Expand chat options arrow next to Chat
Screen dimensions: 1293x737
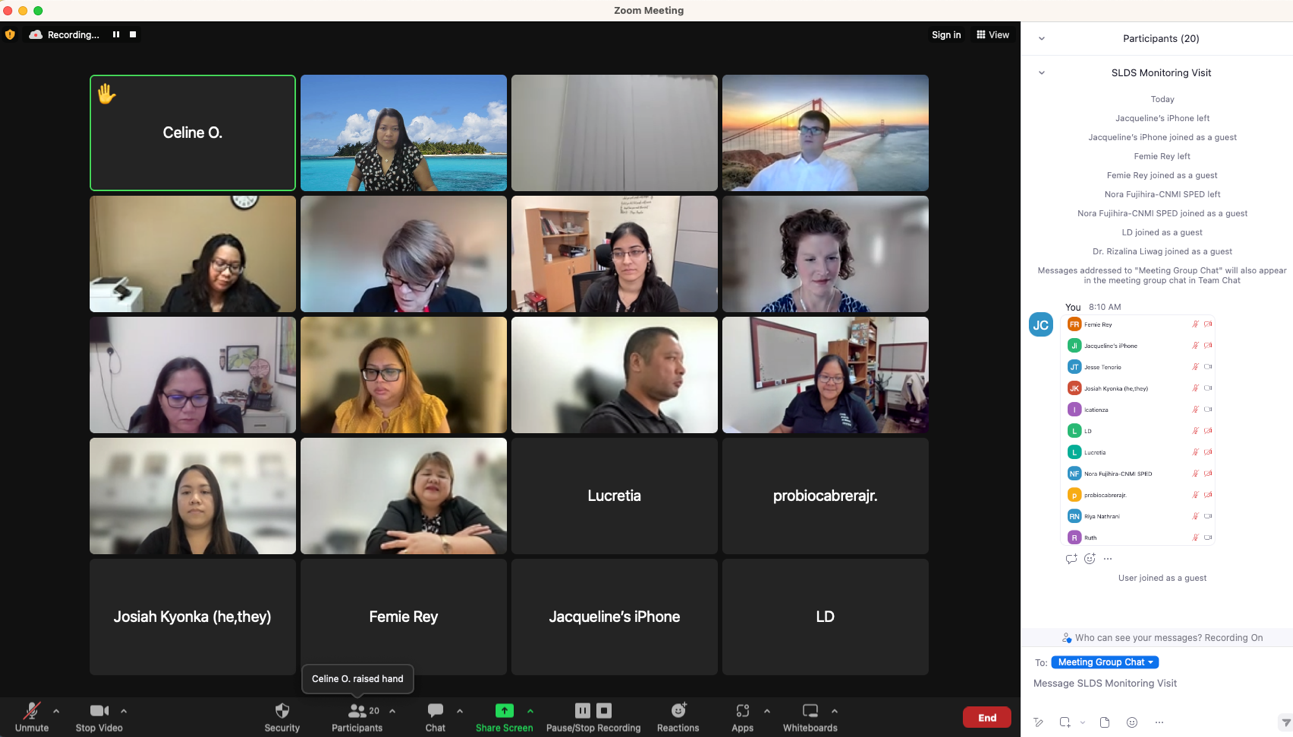(x=460, y=711)
